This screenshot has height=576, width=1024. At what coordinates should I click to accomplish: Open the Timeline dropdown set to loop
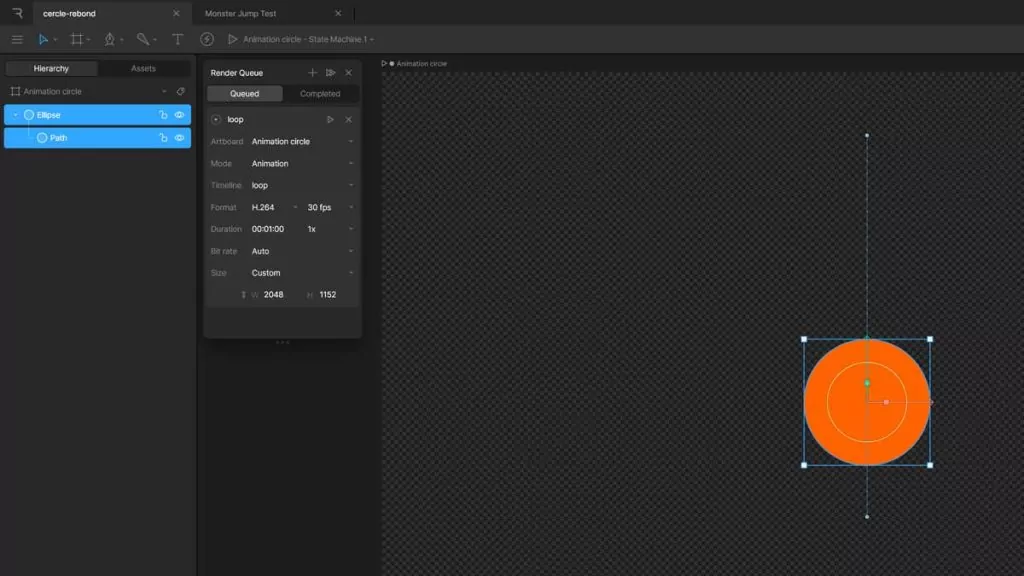[x=351, y=185]
